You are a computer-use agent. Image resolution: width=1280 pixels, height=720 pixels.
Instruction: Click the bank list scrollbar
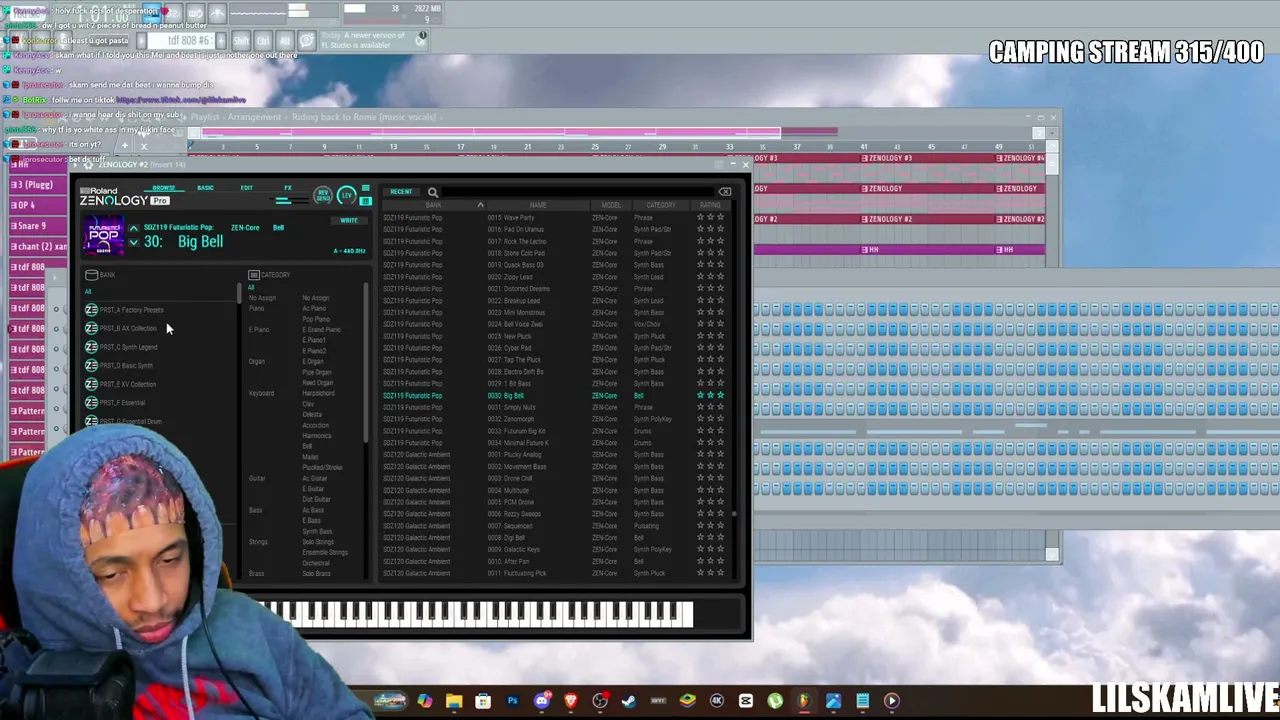pos(239,294)
